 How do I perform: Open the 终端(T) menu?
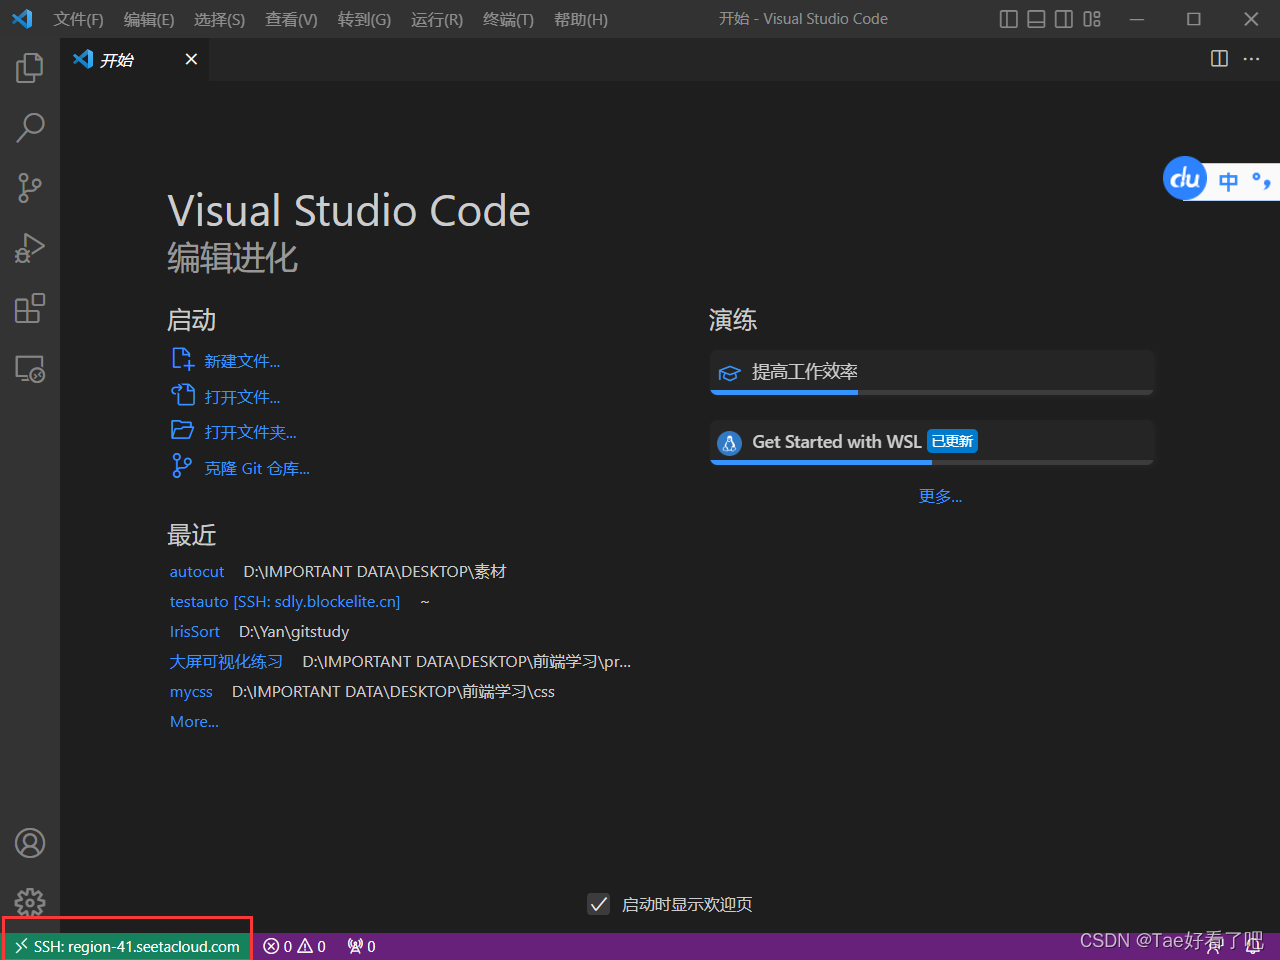(x=508, y=20)
